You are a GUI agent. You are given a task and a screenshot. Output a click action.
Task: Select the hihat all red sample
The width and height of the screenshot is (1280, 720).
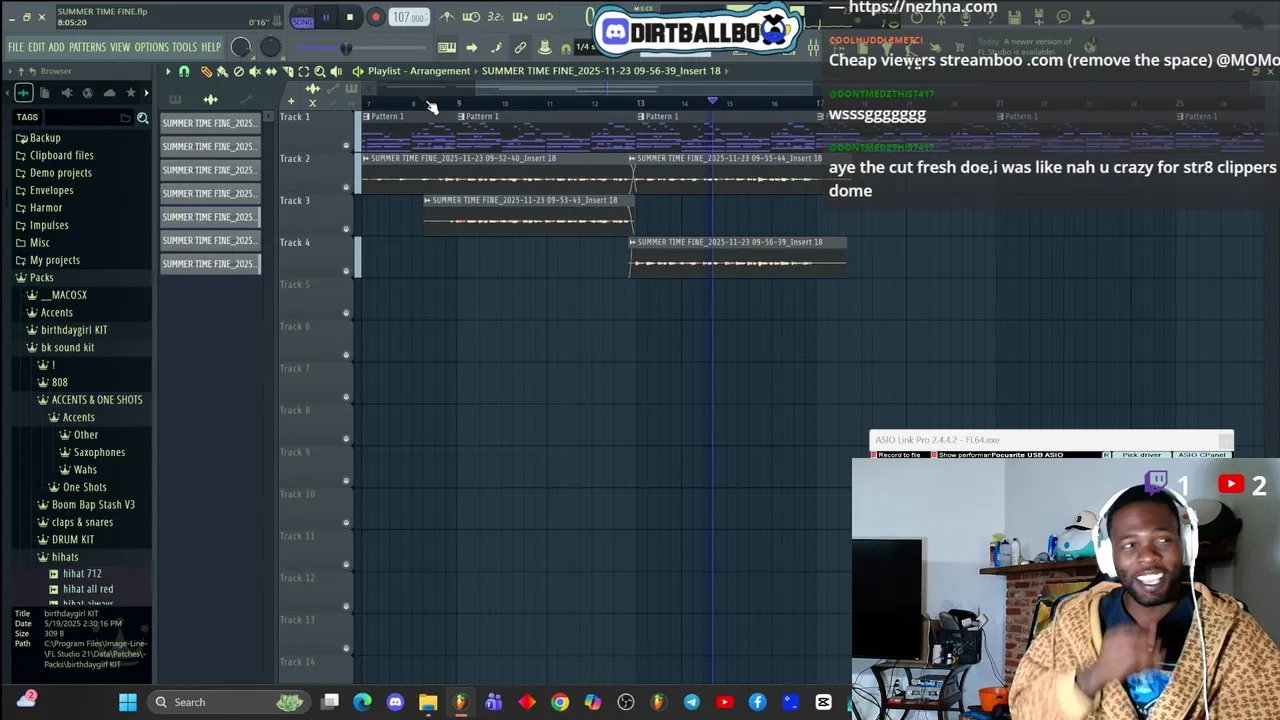tap(88, 589)
